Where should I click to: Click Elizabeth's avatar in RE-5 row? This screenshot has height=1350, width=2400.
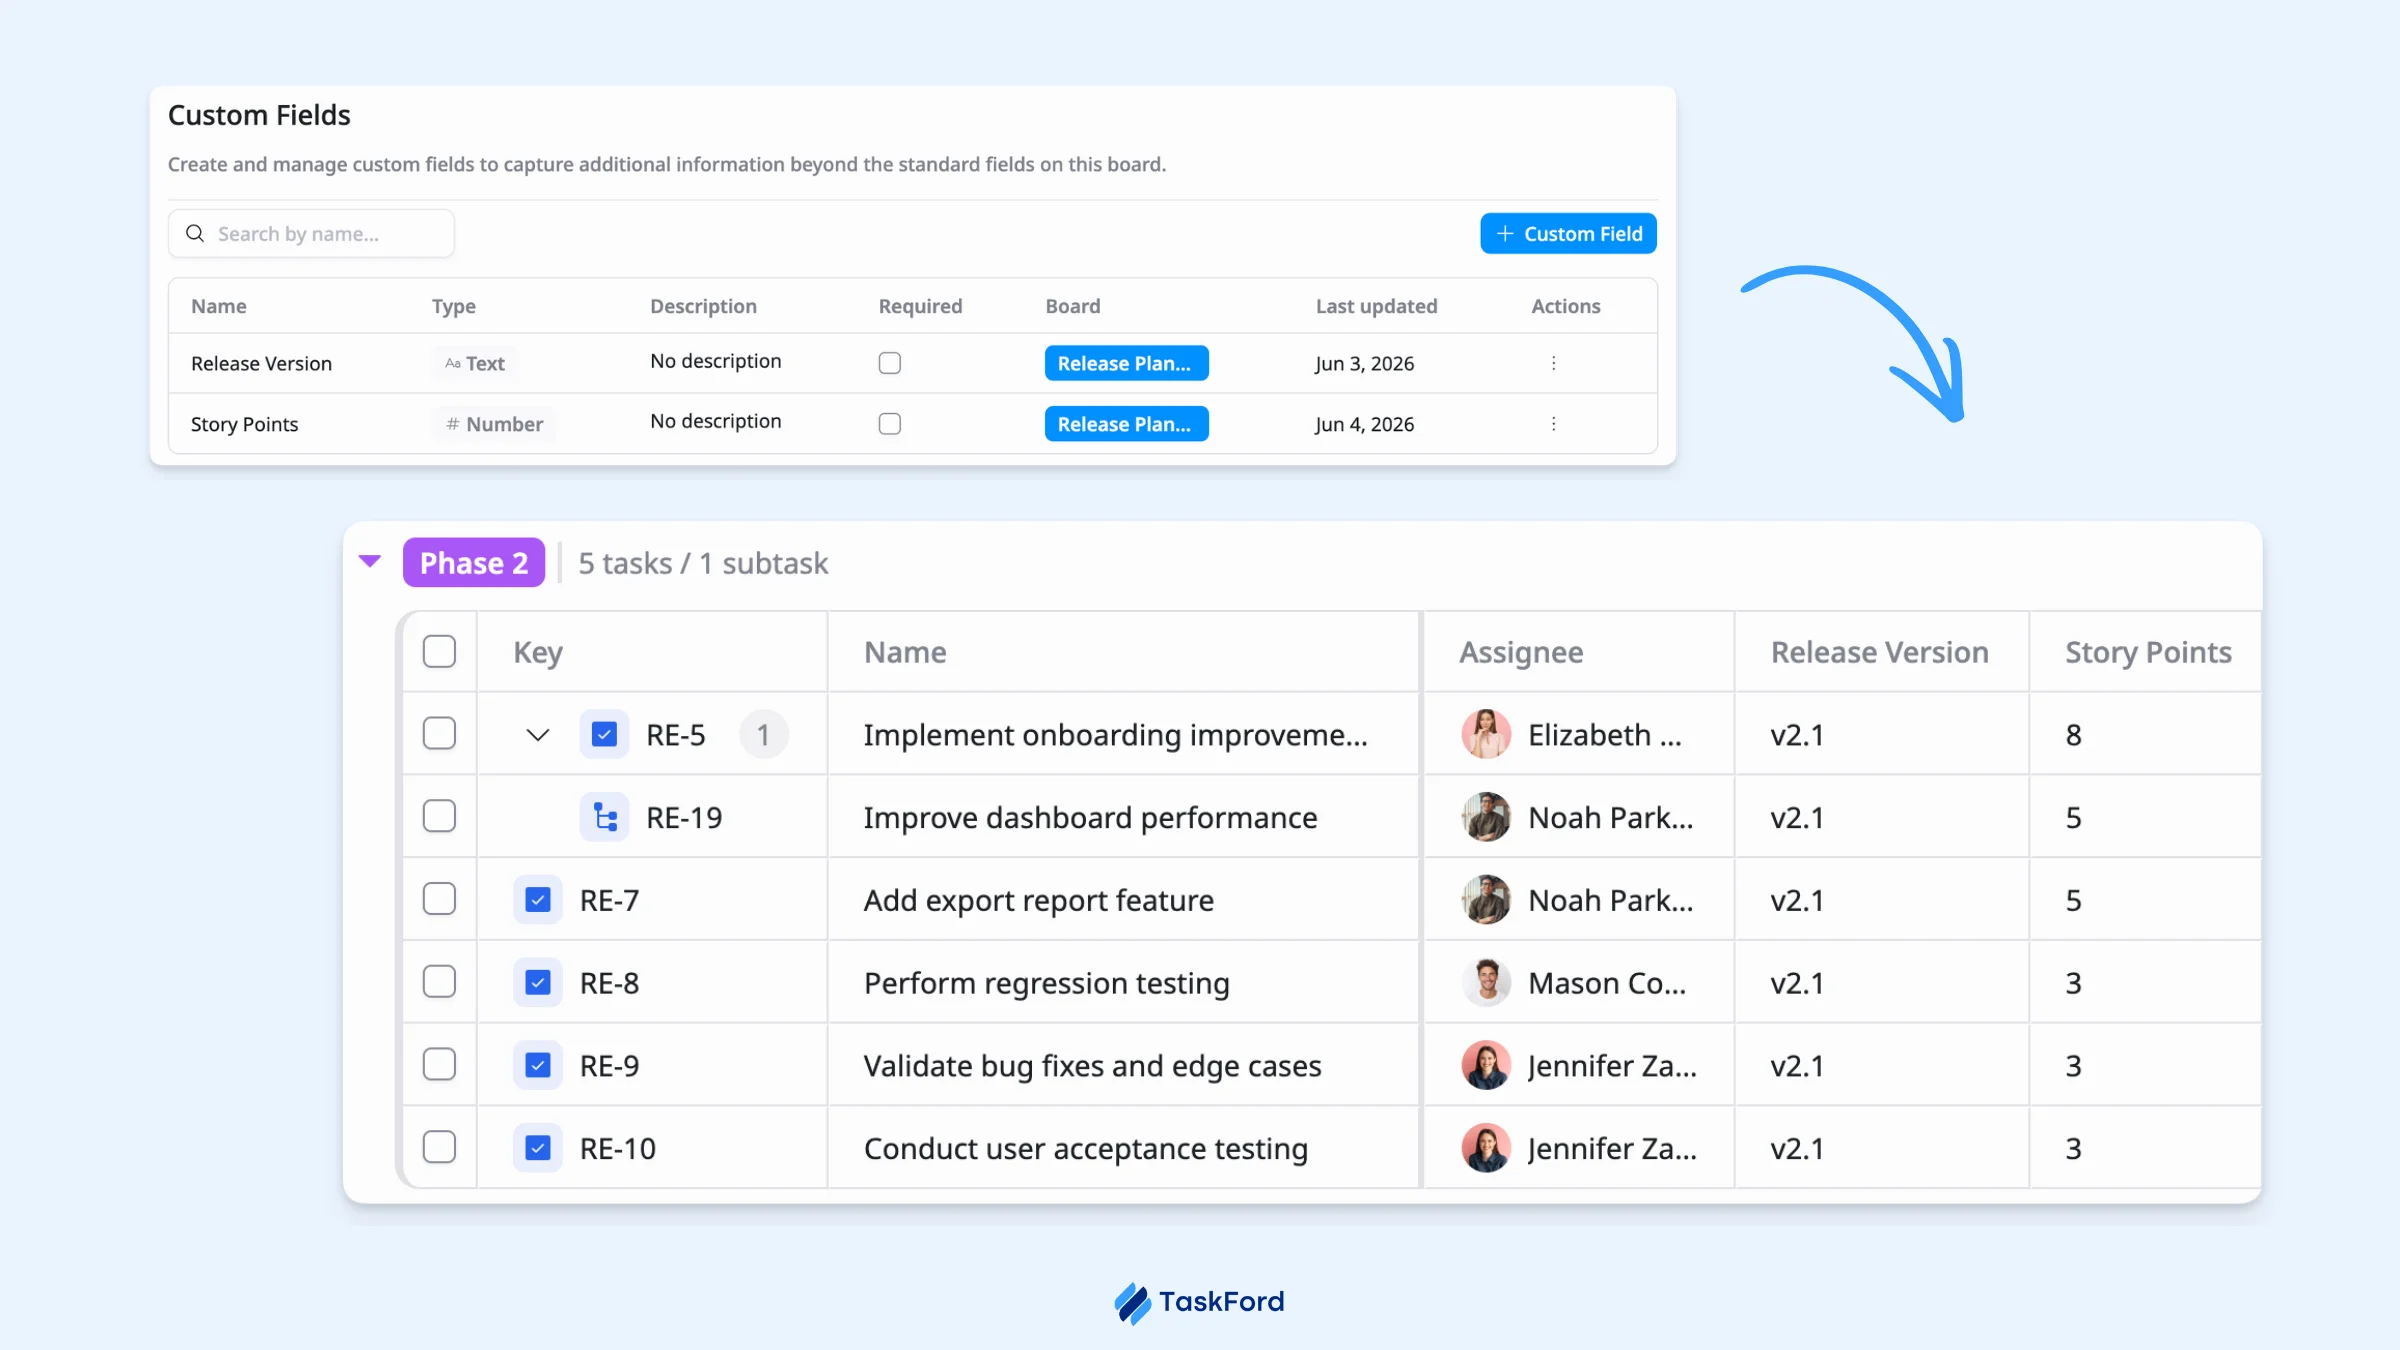1486,734
